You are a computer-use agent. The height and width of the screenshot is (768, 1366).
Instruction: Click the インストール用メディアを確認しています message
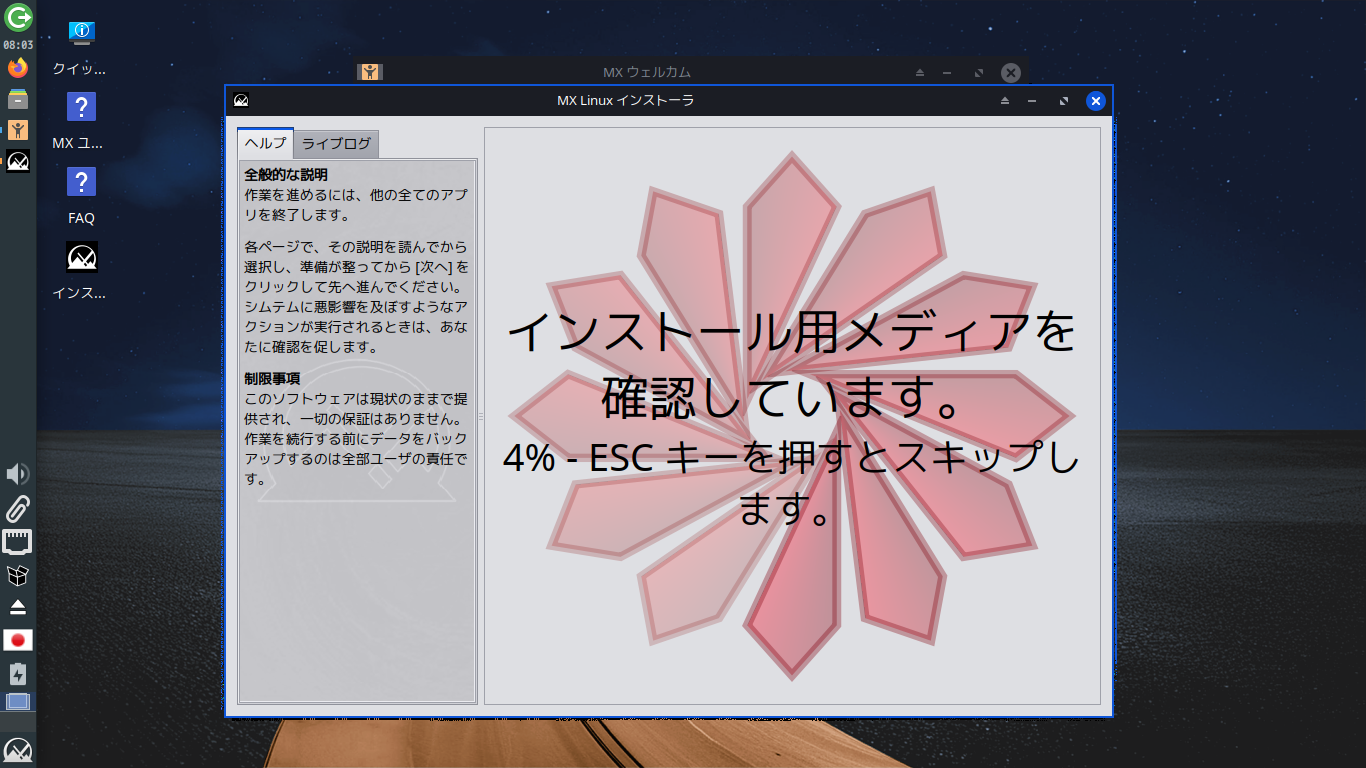[792, 365]
